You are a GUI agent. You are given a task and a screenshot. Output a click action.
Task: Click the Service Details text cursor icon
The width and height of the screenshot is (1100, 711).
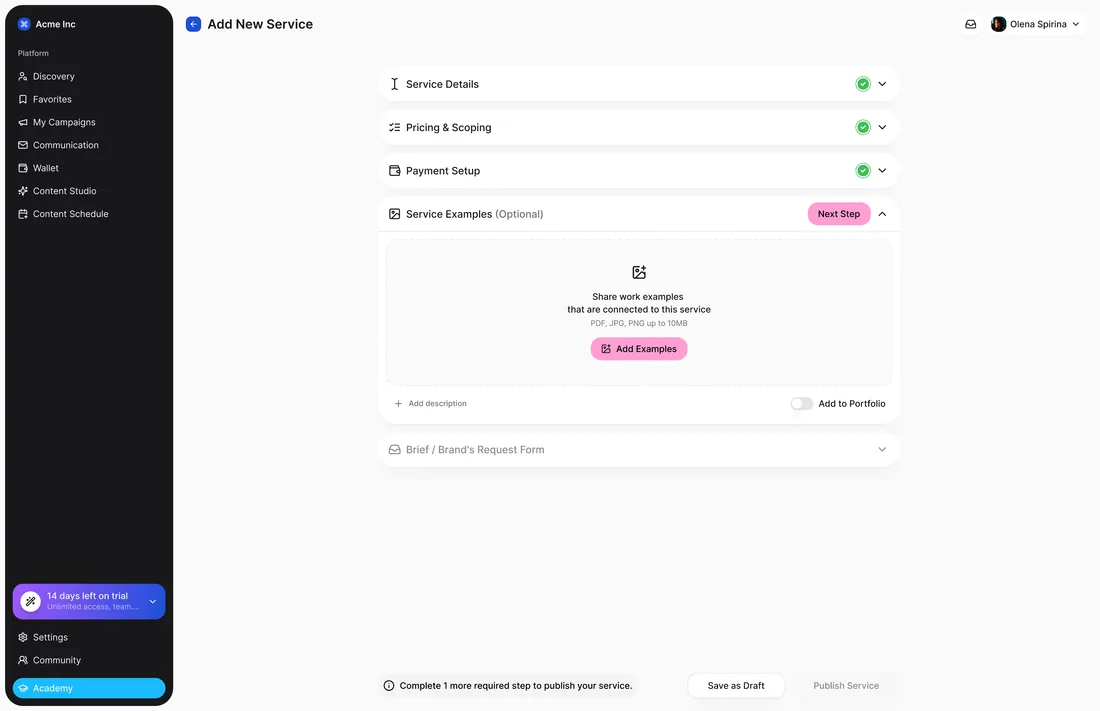tap(394, 84)
